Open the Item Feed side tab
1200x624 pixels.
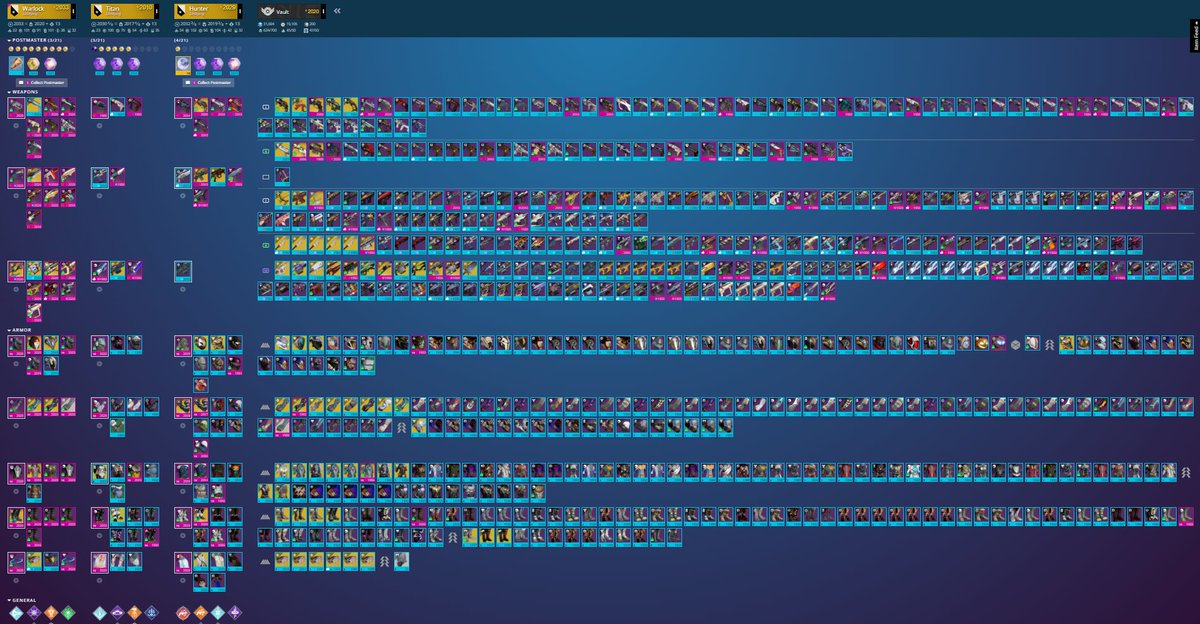coord(1195,38)
